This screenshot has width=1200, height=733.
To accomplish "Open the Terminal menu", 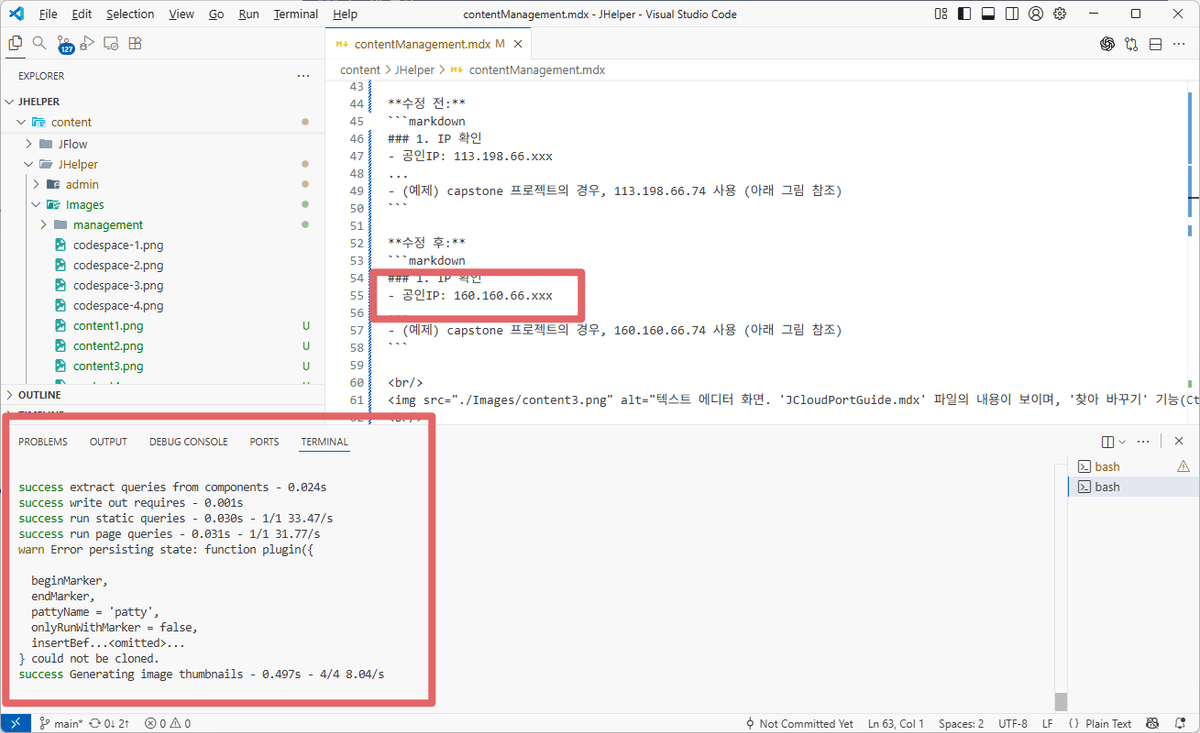I will [295, 13].
